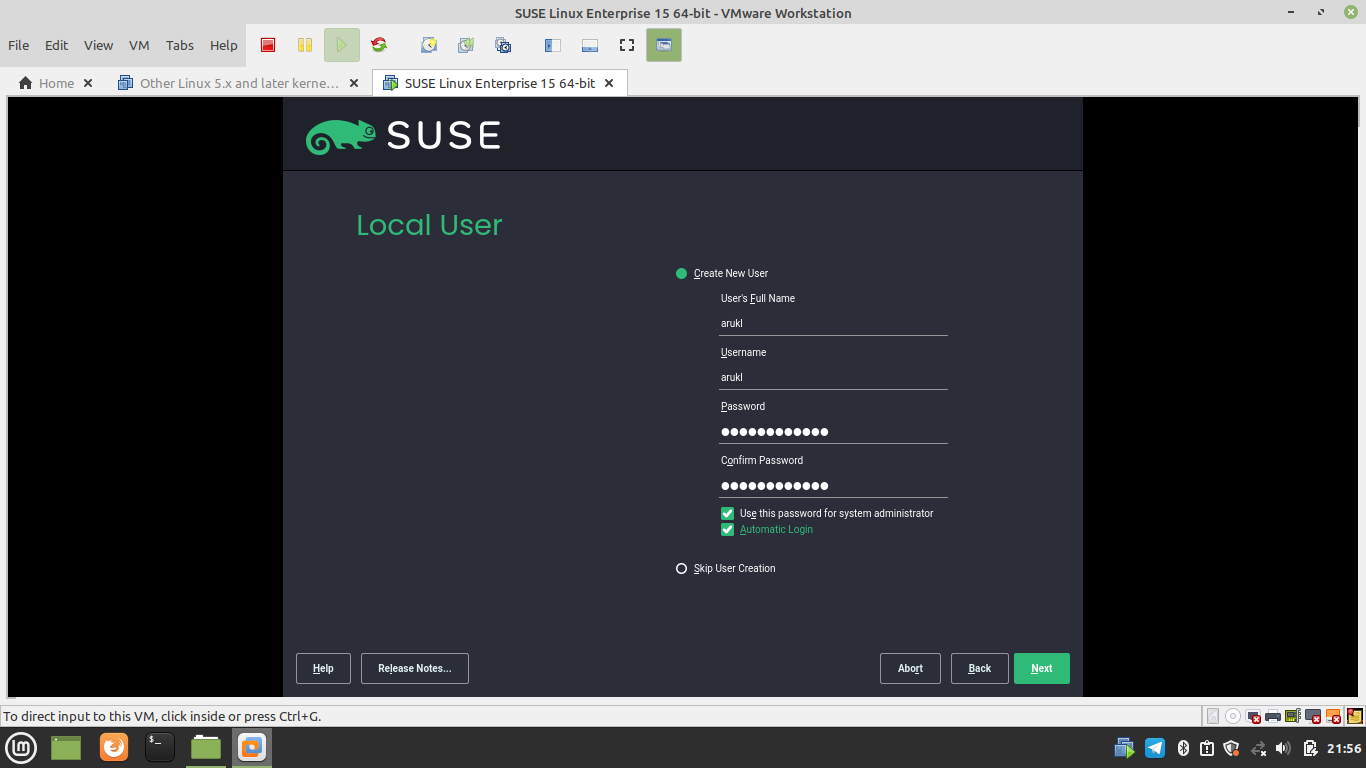This screenshot has height=768, width=1366.
Task: Open the Linux Mint start menu
Action: [x=22, y=747]
